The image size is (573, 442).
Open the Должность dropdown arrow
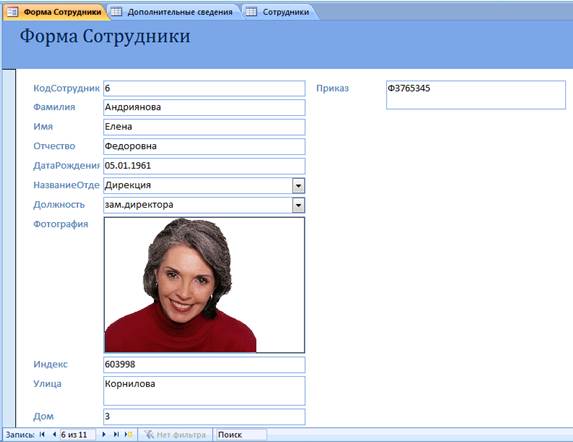tap(298, 205)
